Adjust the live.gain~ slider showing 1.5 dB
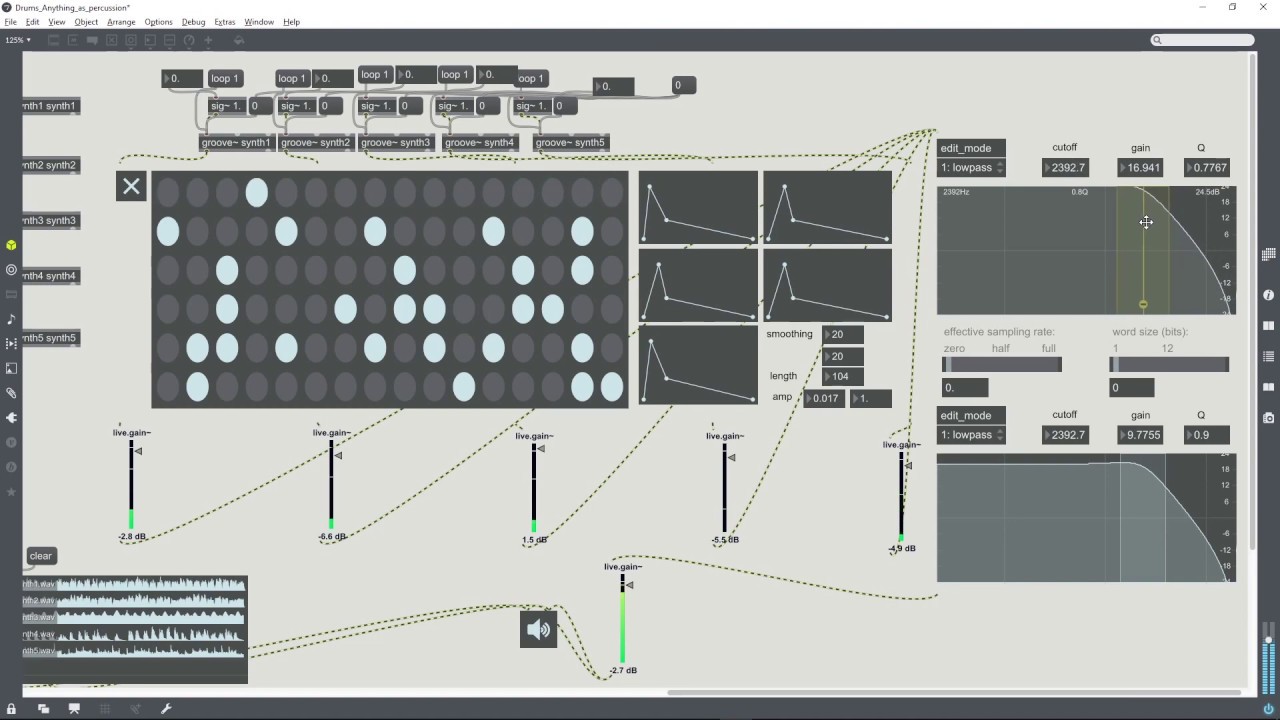Image resolution: width=1280 pixels, height=720 pixels. 535,488
